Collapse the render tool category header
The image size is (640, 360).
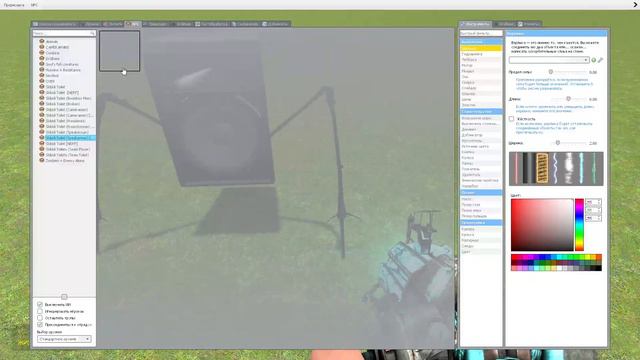481,222
